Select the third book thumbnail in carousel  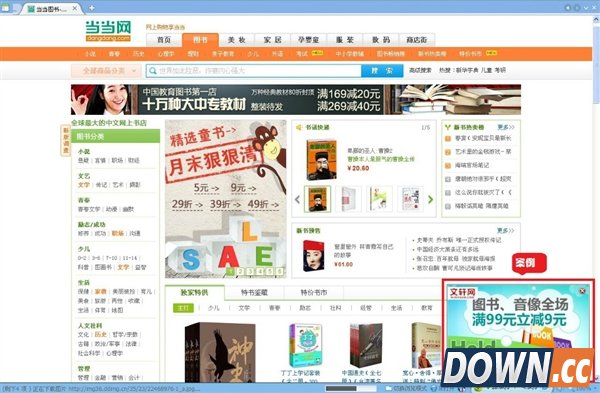pyautogui.click(x=379, y=199)
